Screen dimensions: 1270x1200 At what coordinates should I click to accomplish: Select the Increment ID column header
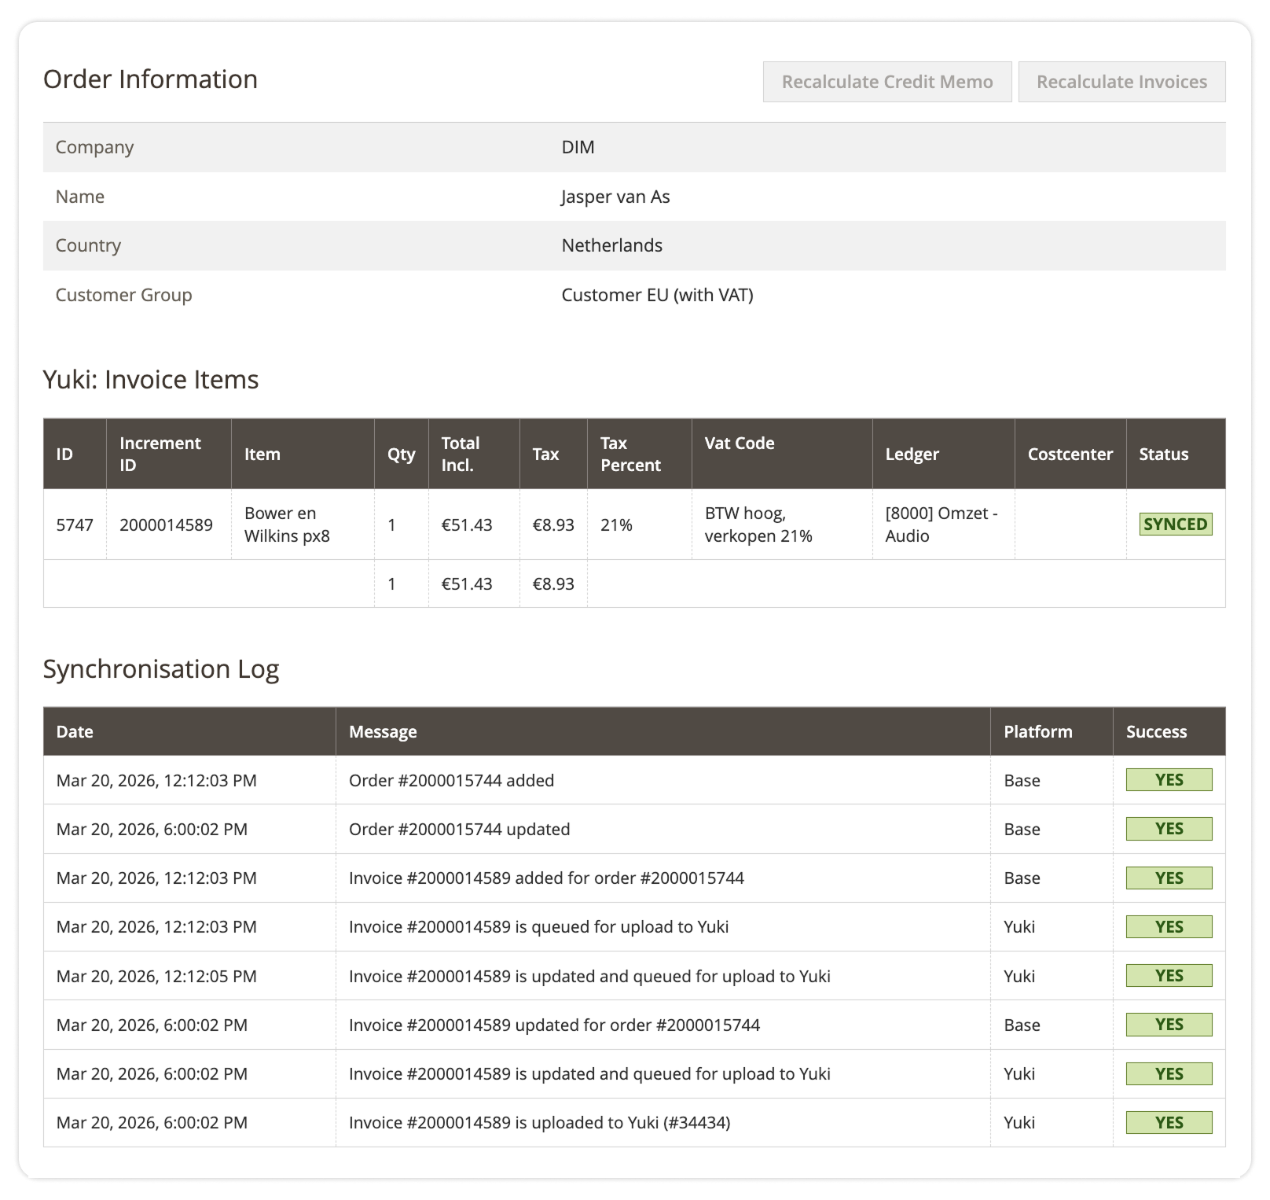(160, 453)
